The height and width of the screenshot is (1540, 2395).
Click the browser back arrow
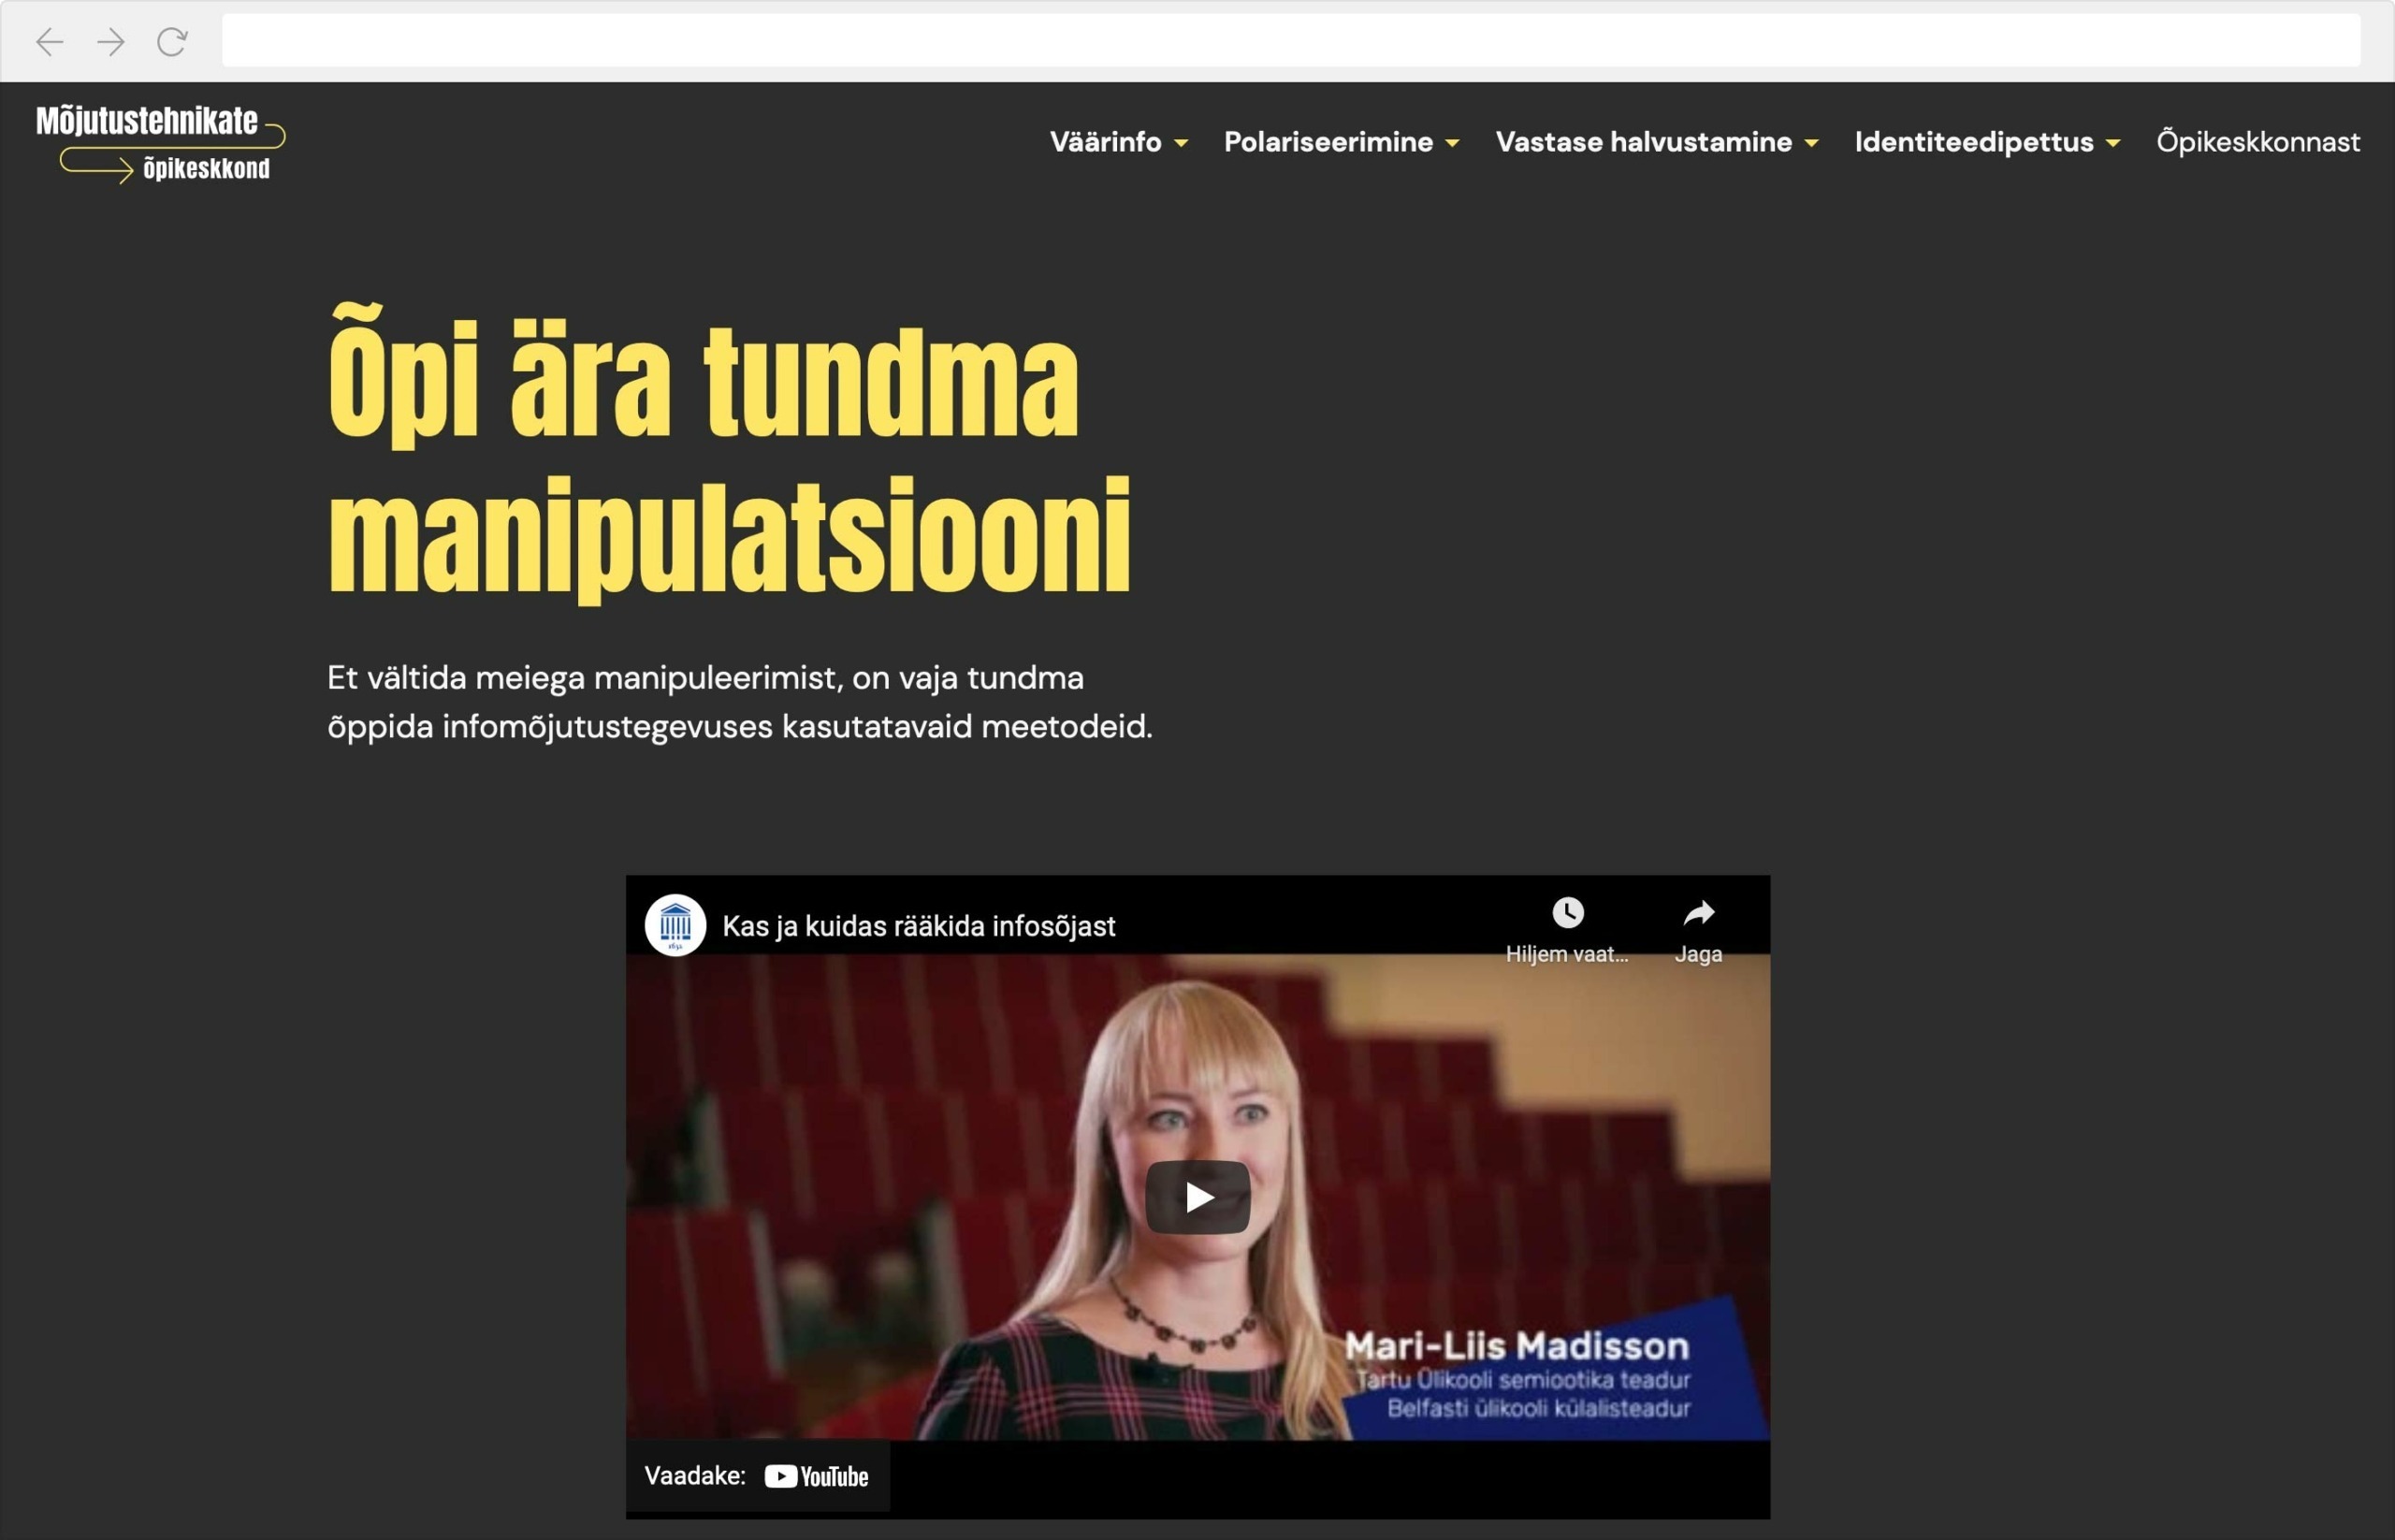49,42
